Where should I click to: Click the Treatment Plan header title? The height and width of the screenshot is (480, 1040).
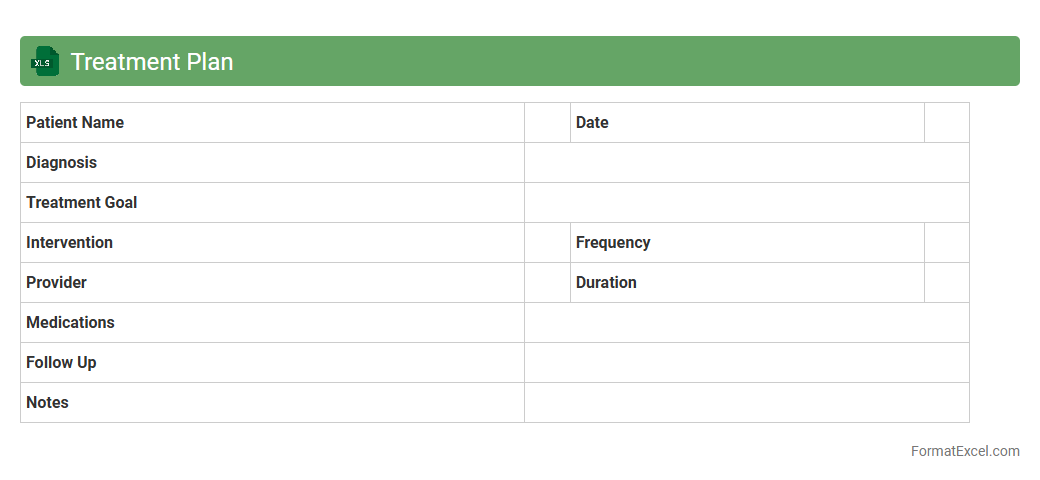(x=152, y=62)
